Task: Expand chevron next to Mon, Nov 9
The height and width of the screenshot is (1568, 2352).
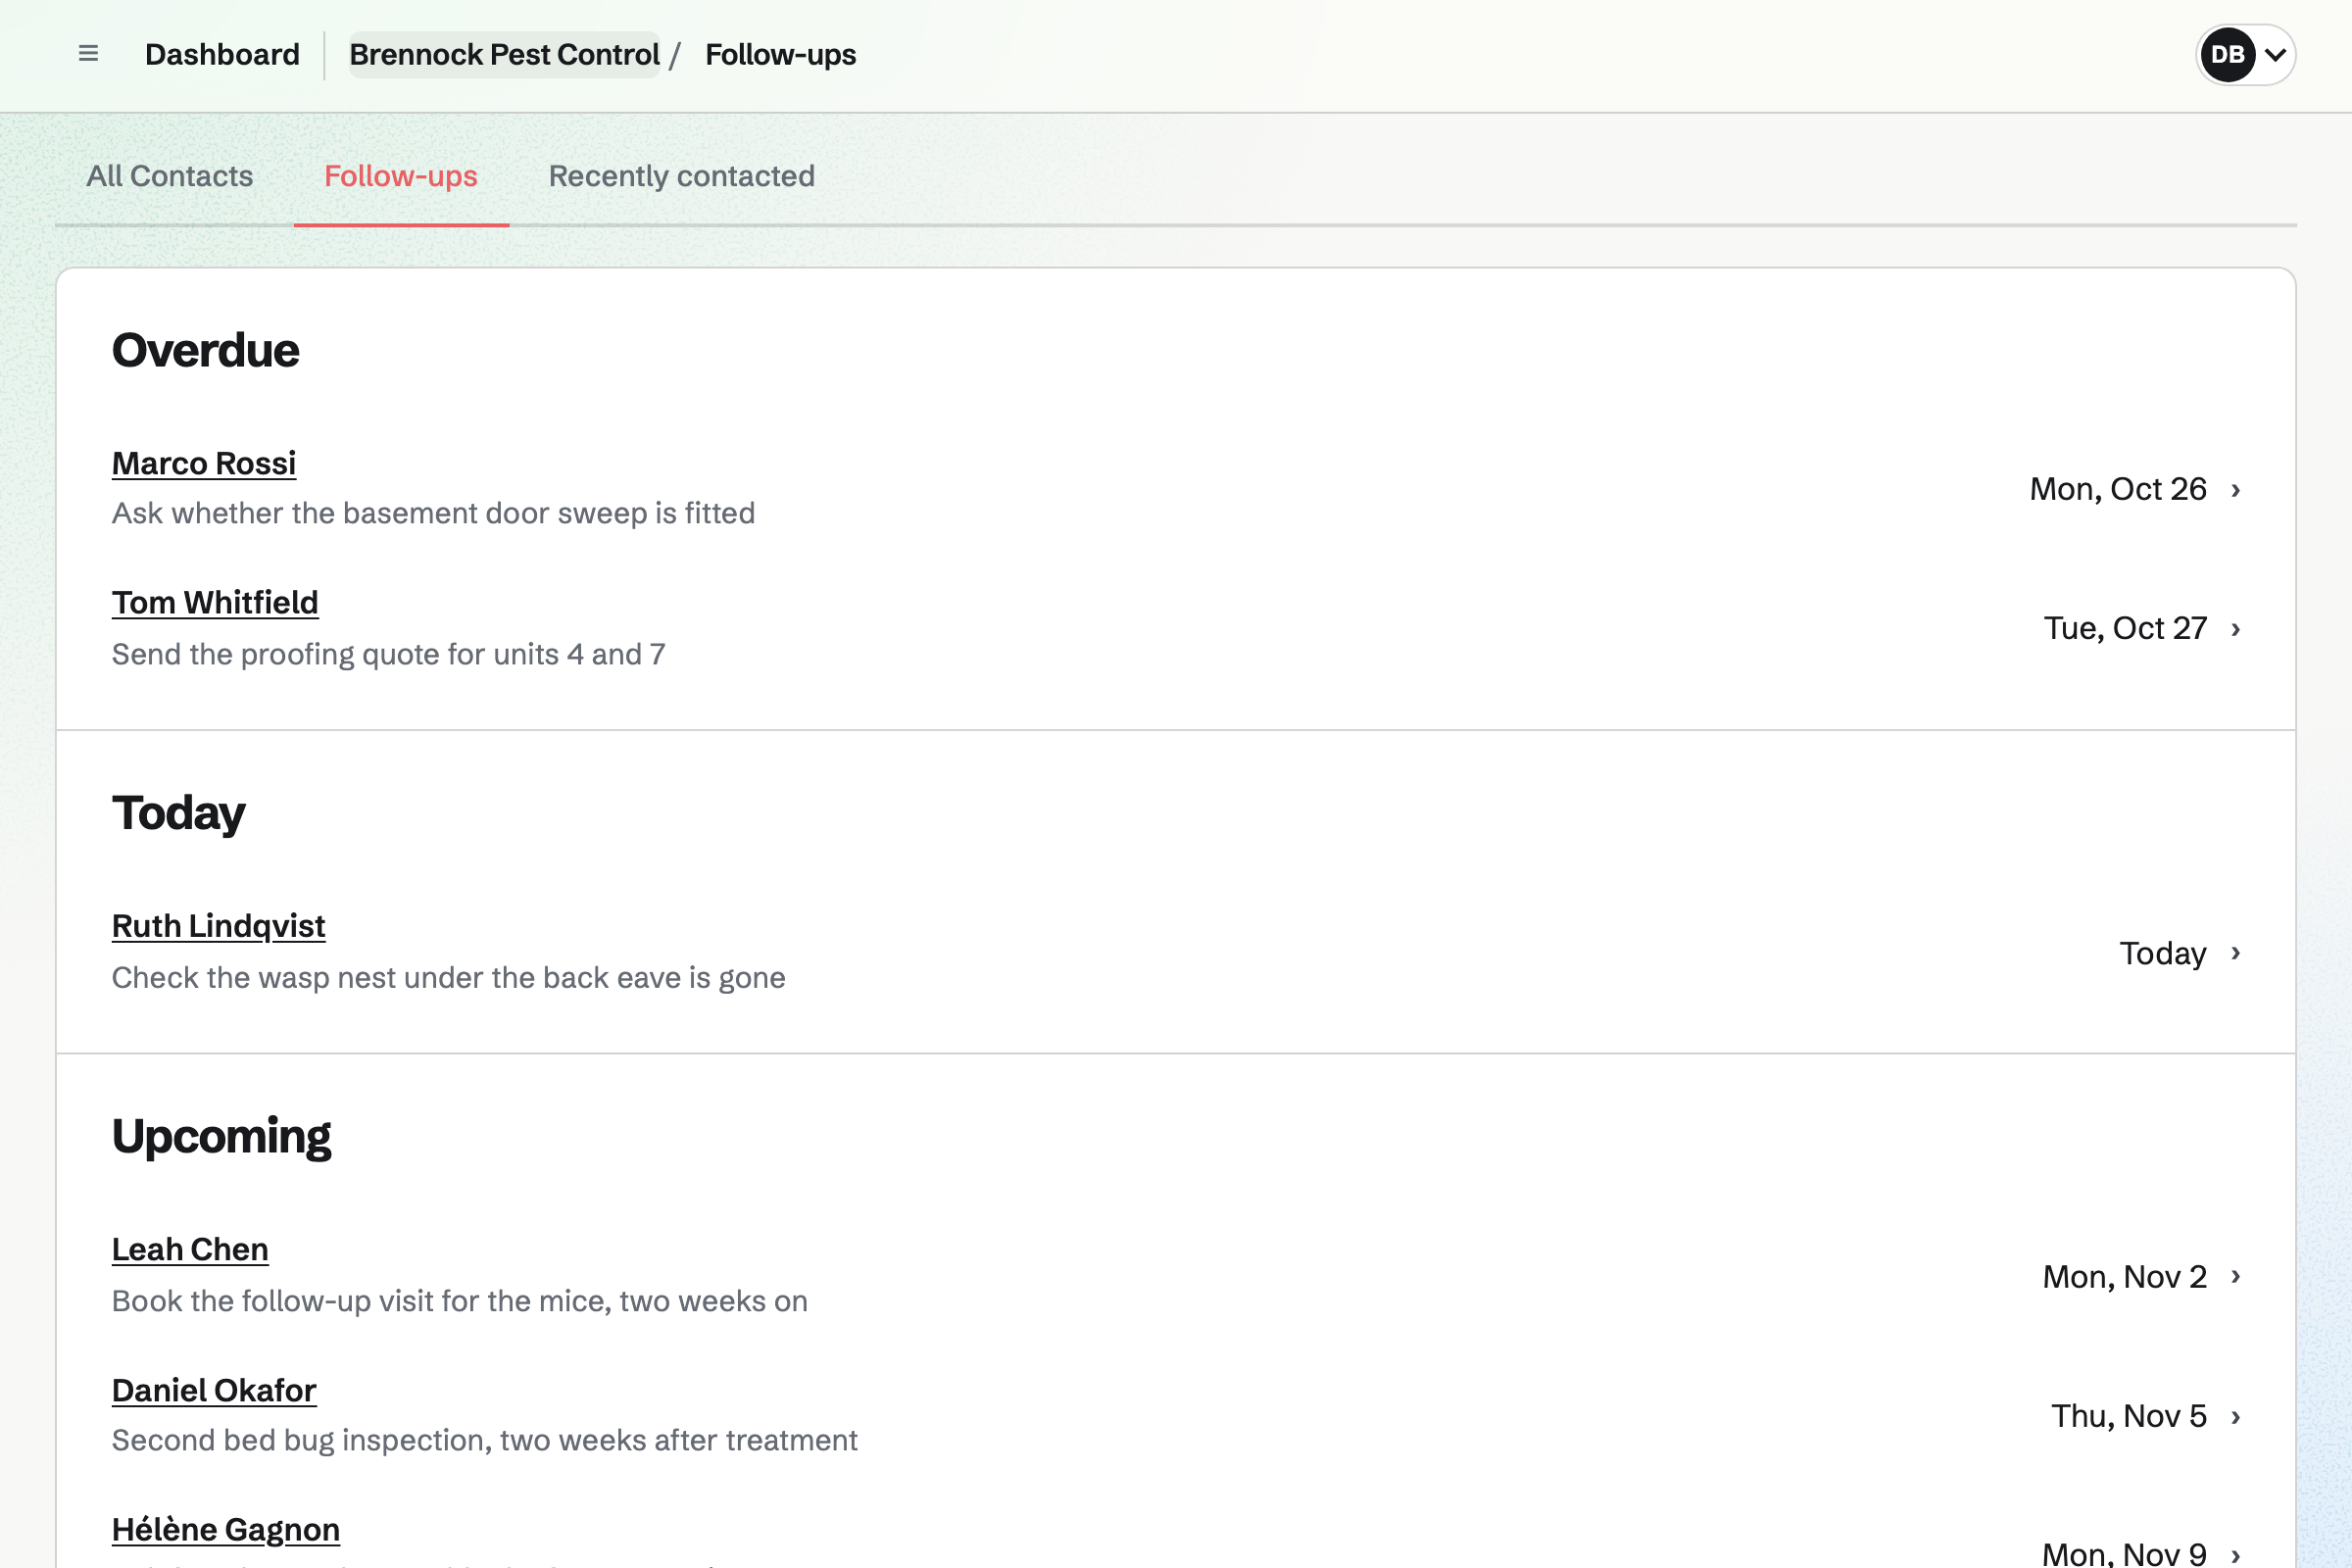Action: 2236,1555
